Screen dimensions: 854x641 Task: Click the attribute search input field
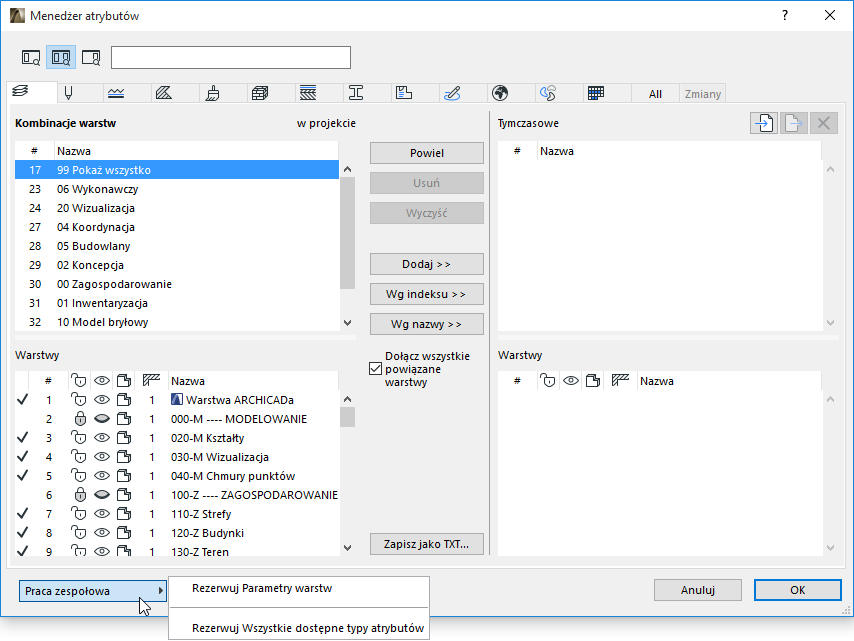coord(231,58)
